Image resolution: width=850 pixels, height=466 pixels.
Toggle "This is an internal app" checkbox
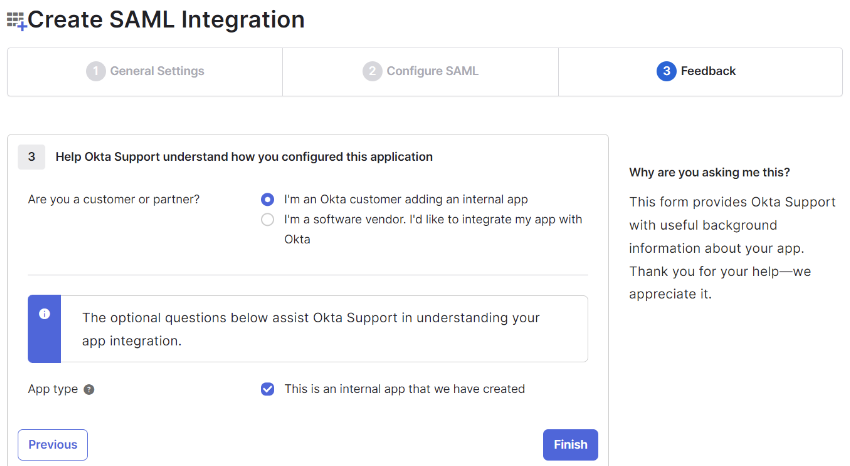267,389
